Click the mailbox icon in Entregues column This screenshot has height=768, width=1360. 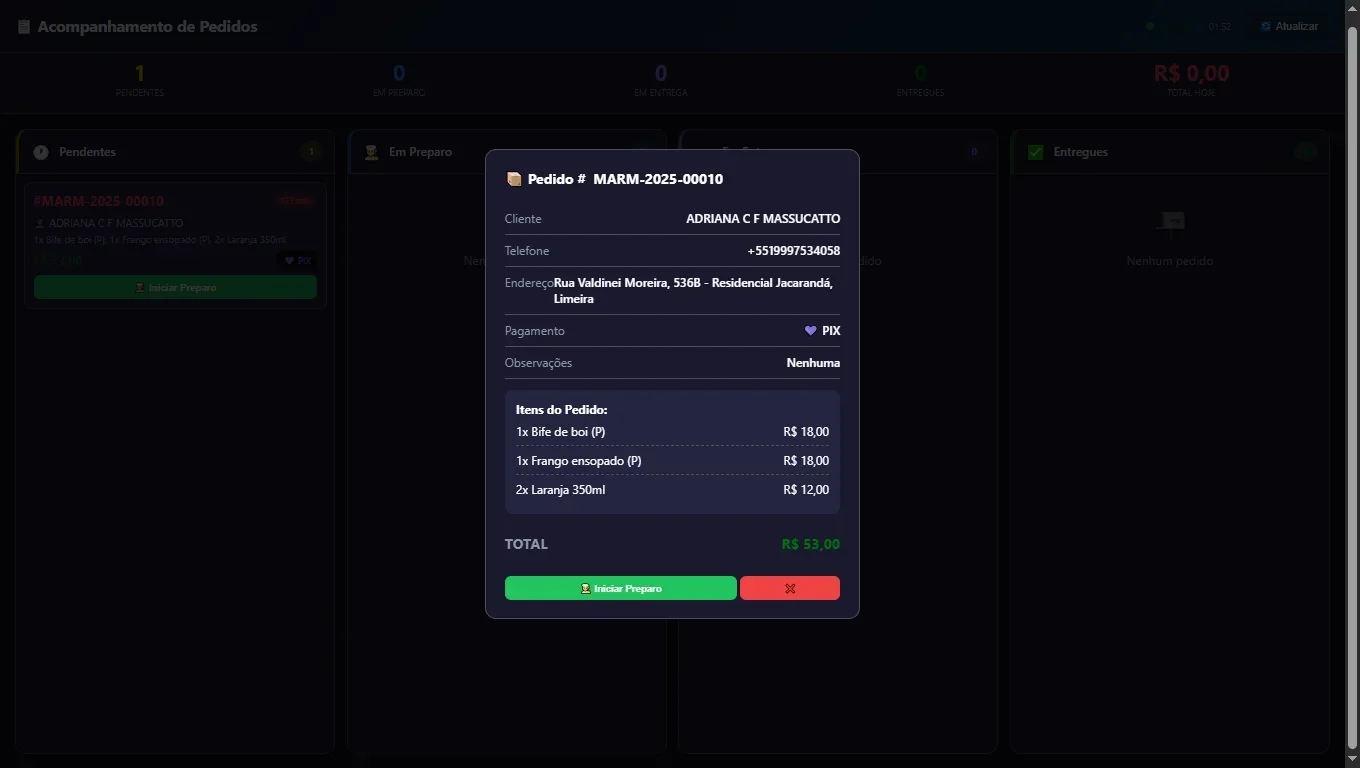pyautogui.click(x=1169, y=223)
